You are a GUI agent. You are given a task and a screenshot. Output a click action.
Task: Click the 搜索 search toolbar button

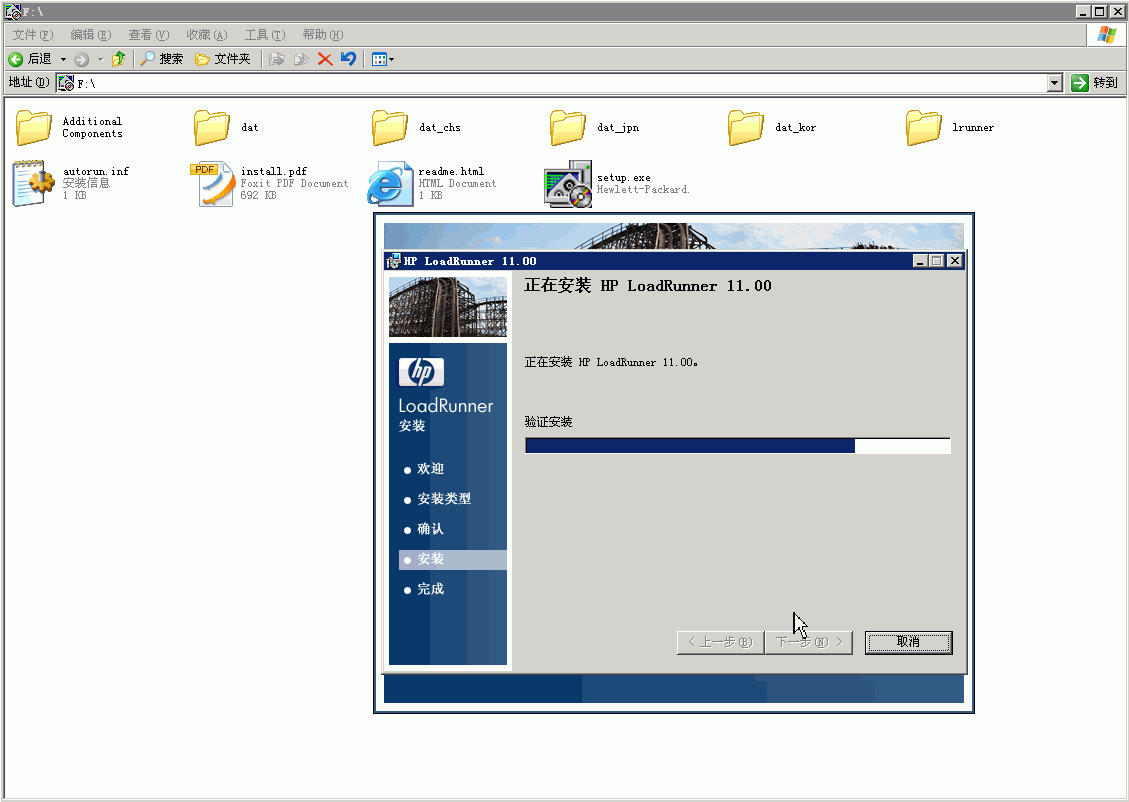[162, 59]
